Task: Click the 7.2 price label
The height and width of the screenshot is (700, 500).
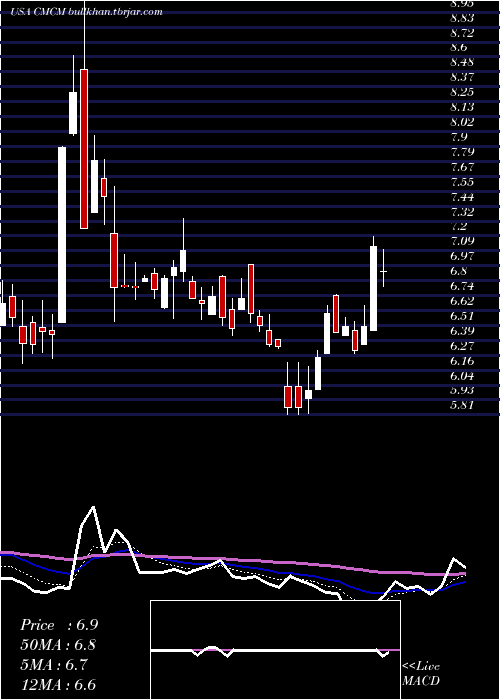Action: click(x=459, y=226)
